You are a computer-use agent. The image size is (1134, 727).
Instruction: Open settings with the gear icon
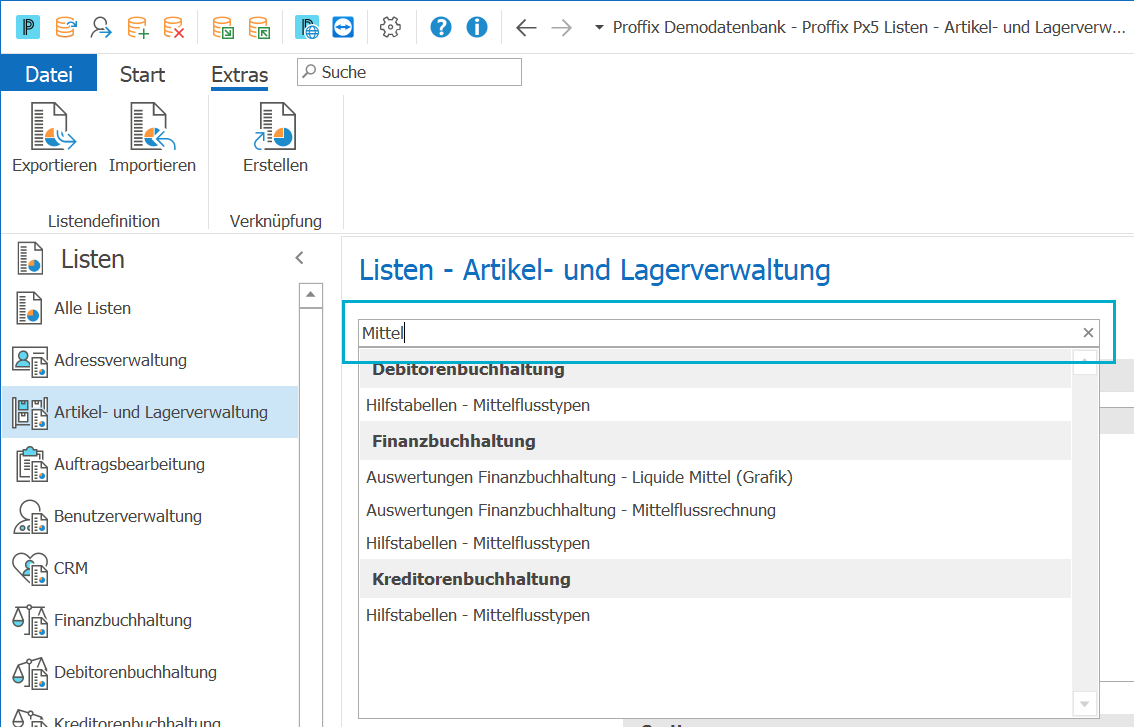tap(391, 27)
